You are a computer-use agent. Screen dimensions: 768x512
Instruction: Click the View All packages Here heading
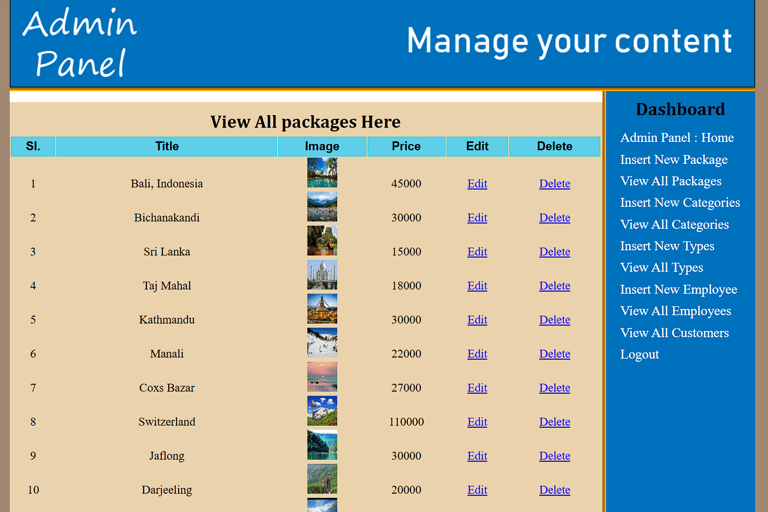click(305, 122)
